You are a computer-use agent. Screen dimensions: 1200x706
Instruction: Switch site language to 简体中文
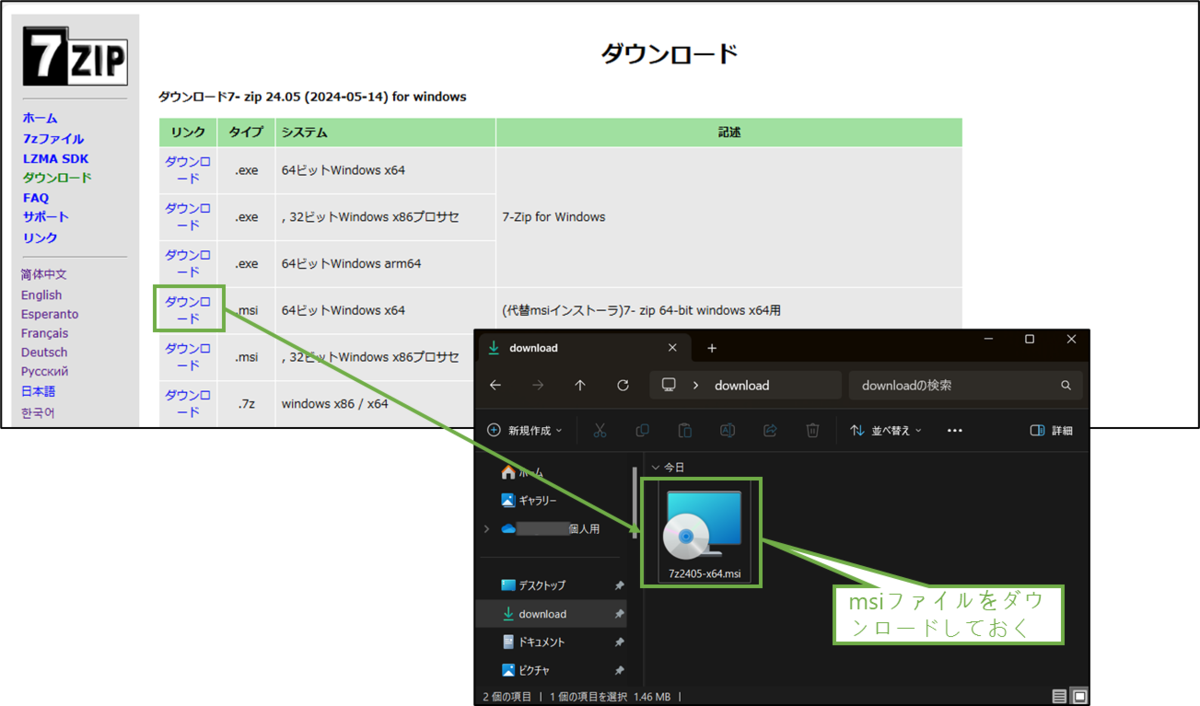[x=44, y=274]
